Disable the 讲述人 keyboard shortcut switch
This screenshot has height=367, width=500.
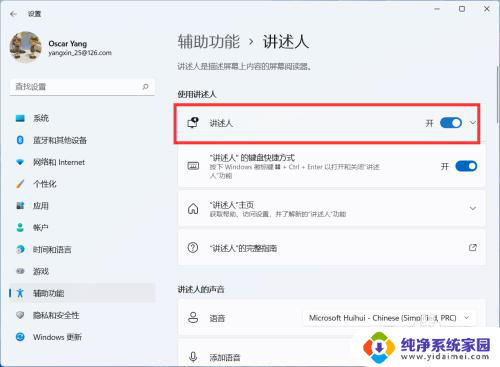(x=466, y=166)
